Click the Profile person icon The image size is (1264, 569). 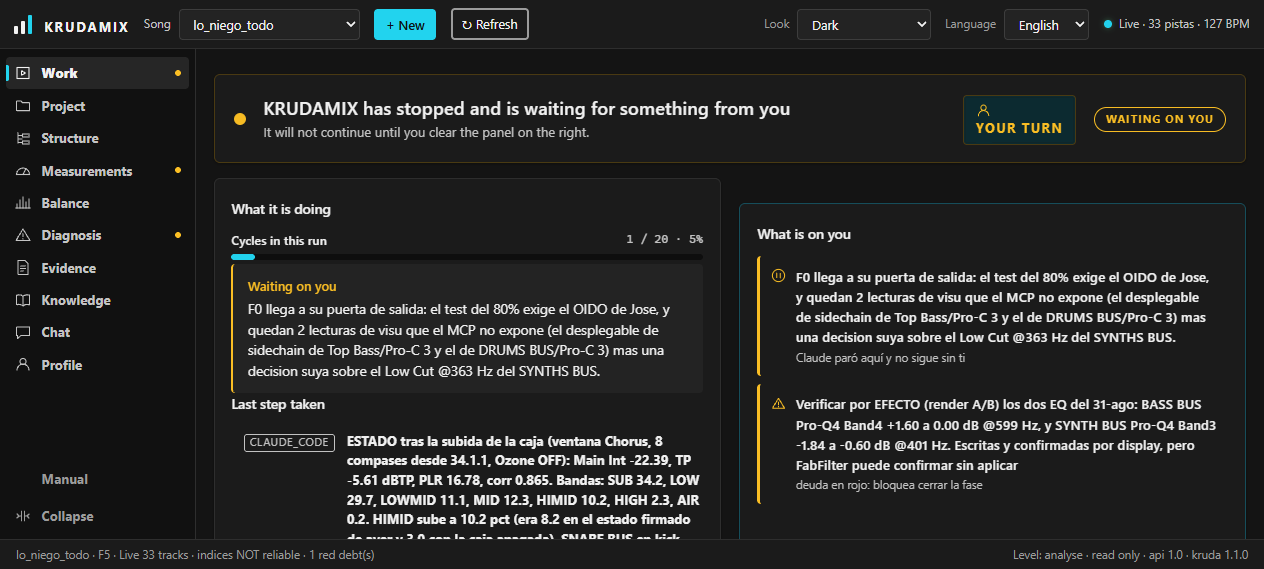(x=23, y=365)
